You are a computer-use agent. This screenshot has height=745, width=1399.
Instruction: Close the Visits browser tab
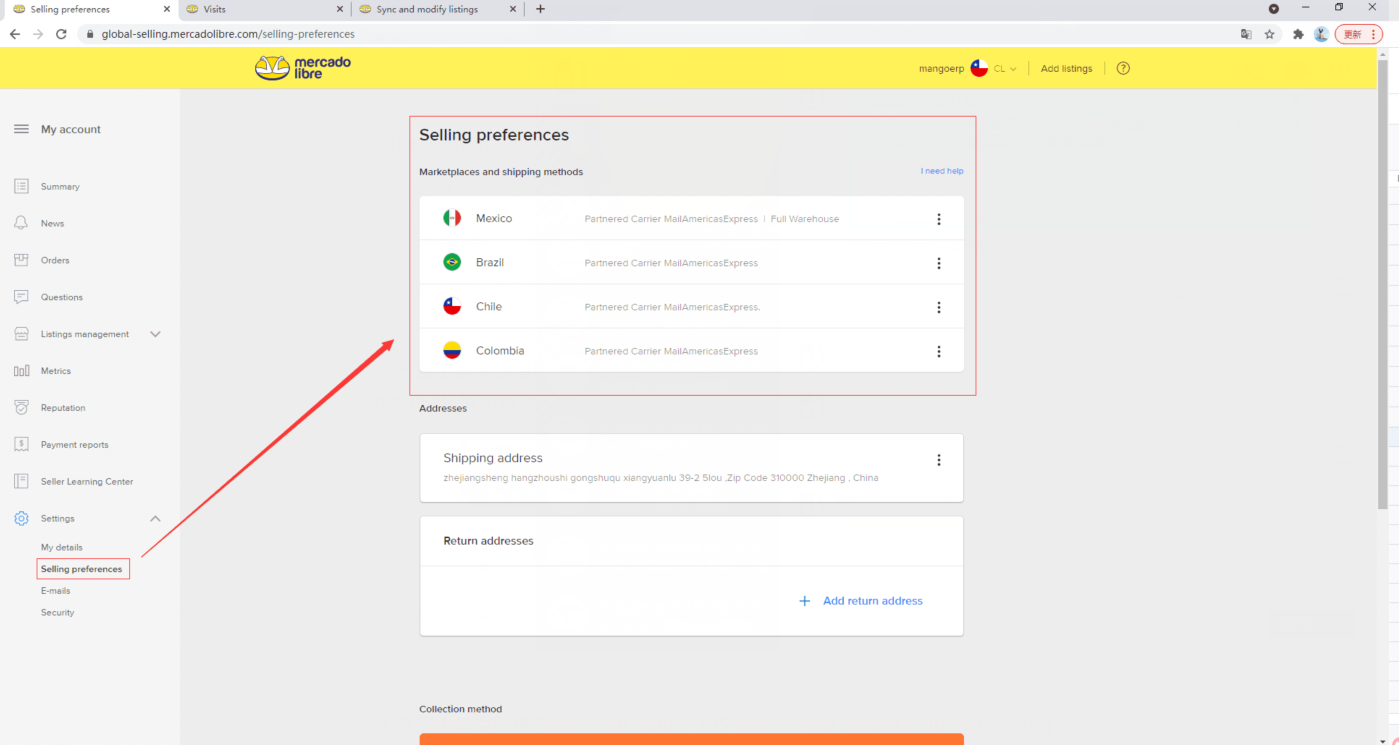tap(340, 9)
